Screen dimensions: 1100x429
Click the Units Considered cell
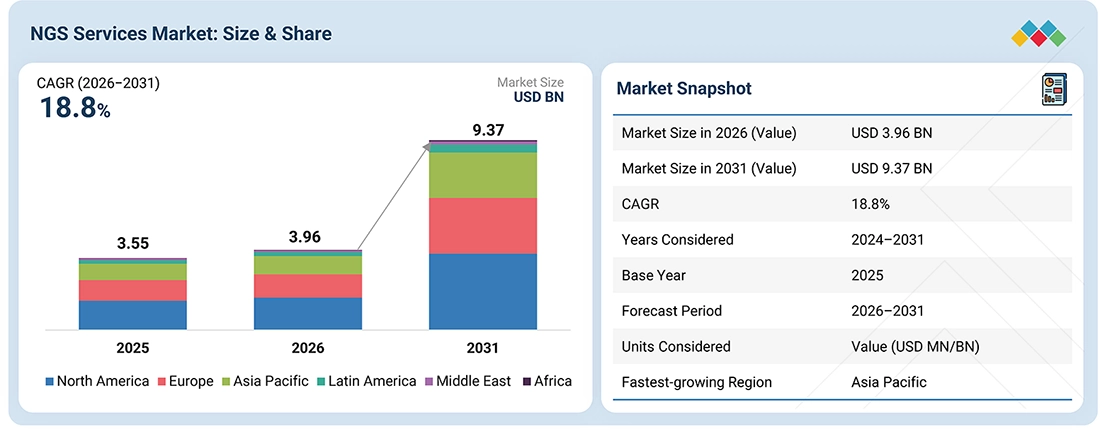pyautogui.click(x=676, y=346)
